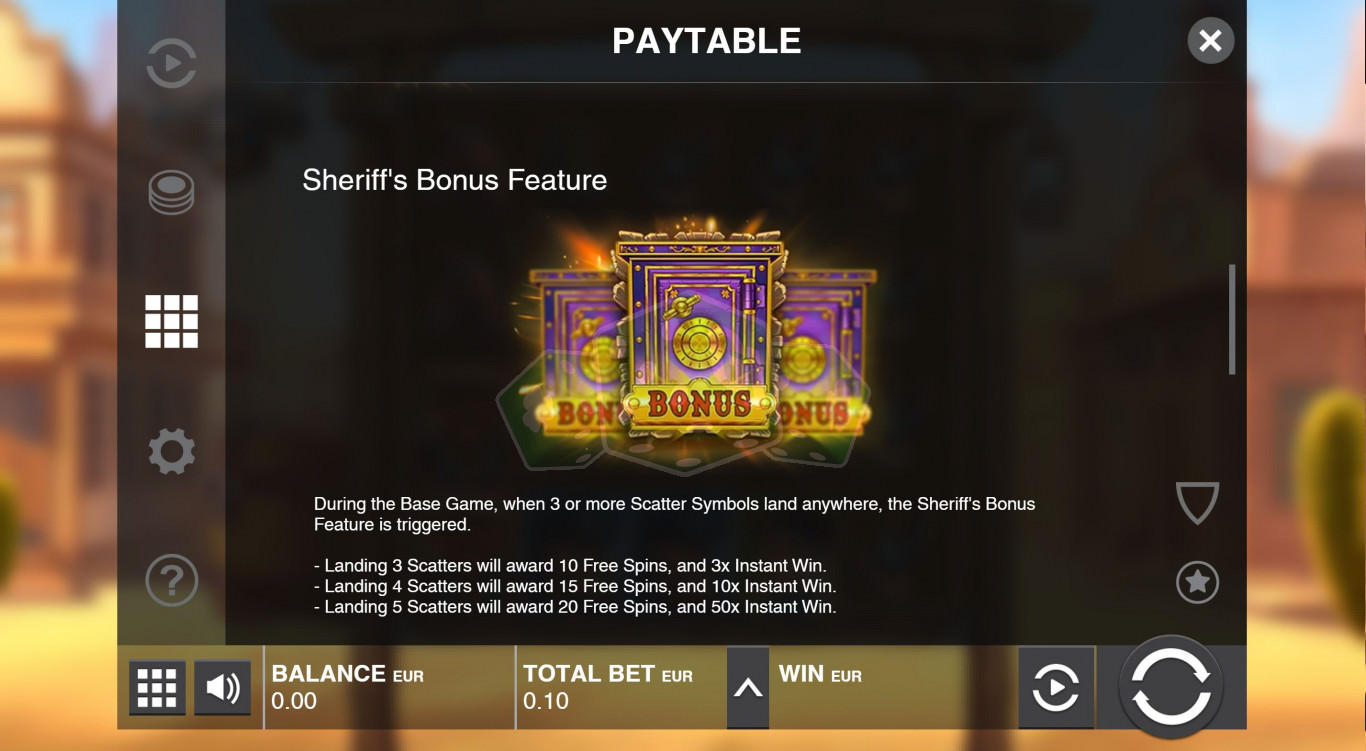Click the shield badge icon
Image resolution: width=1366 pixels, height=751 pixels.
tap(1197, 503)
